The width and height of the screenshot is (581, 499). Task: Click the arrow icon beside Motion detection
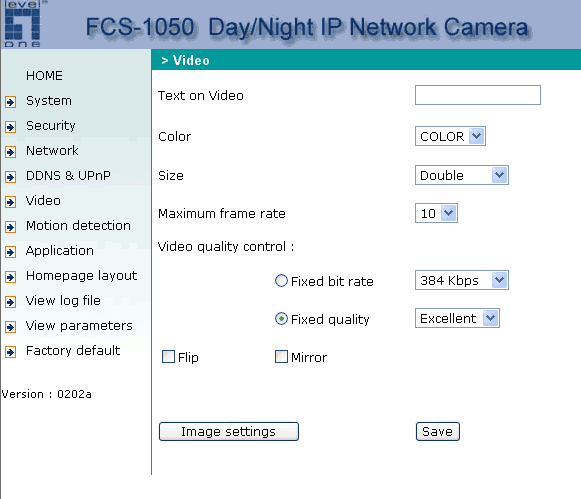coord(10,227)
